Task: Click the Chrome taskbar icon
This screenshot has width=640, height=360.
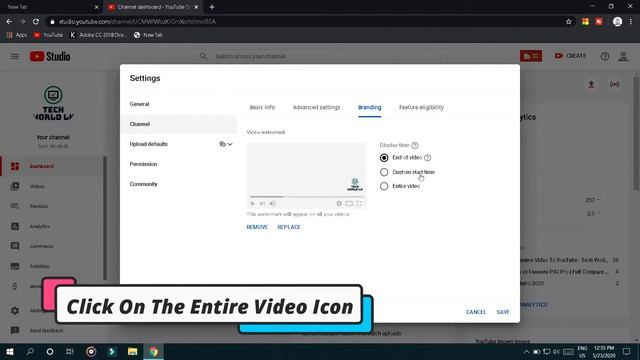Action: pos(153,351)
